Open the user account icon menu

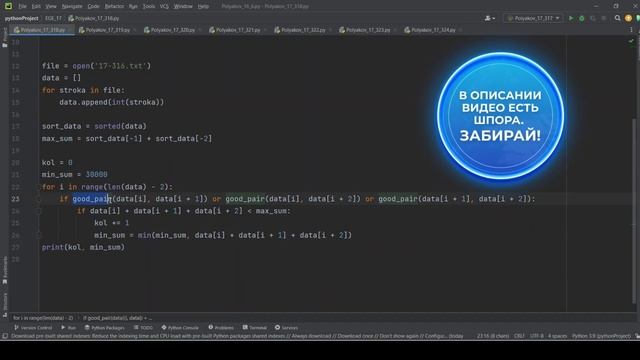489,18
